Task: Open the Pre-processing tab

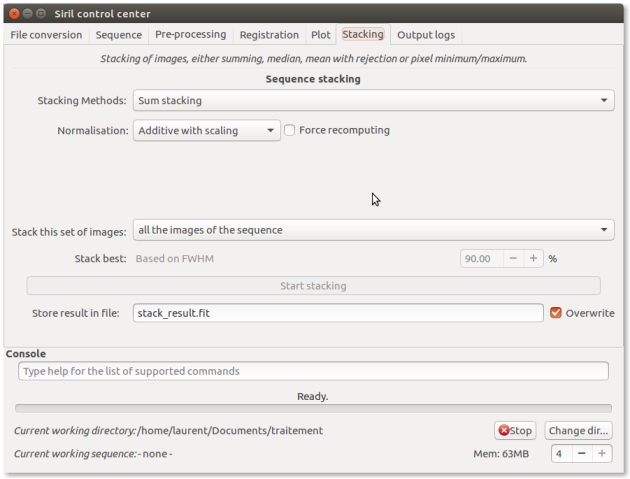Action: (190, 35)
